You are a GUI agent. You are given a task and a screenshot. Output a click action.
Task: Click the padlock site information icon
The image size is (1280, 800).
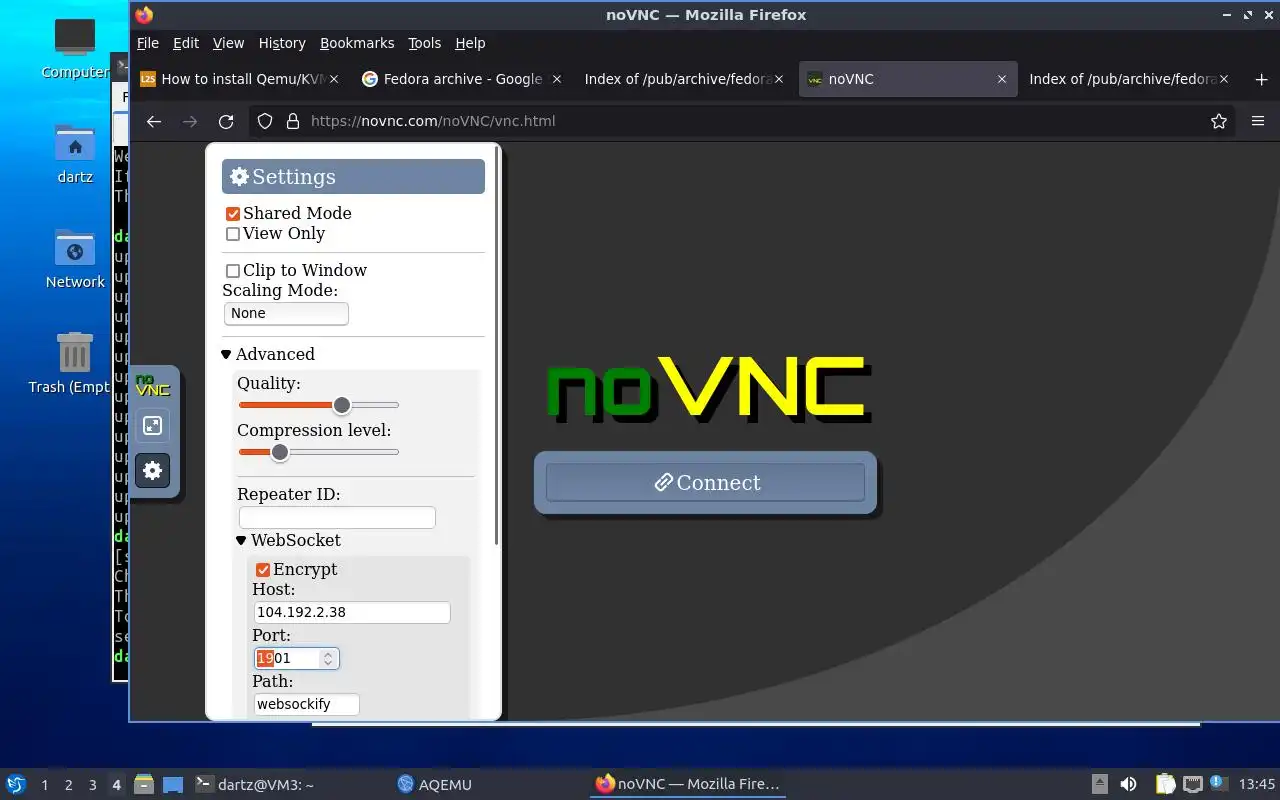point(292,121)
